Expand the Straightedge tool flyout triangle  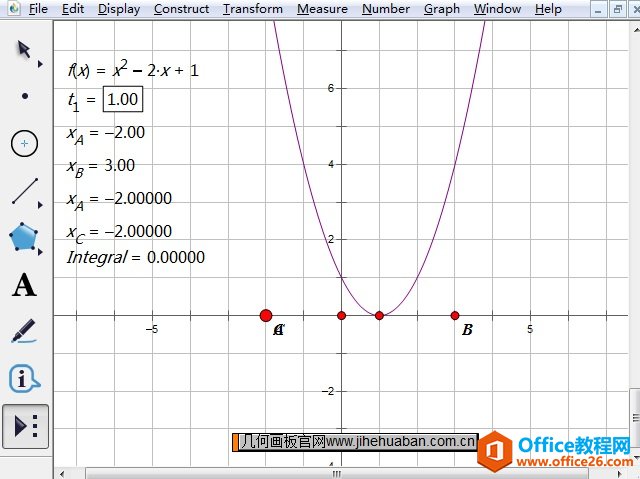point(40,205)
